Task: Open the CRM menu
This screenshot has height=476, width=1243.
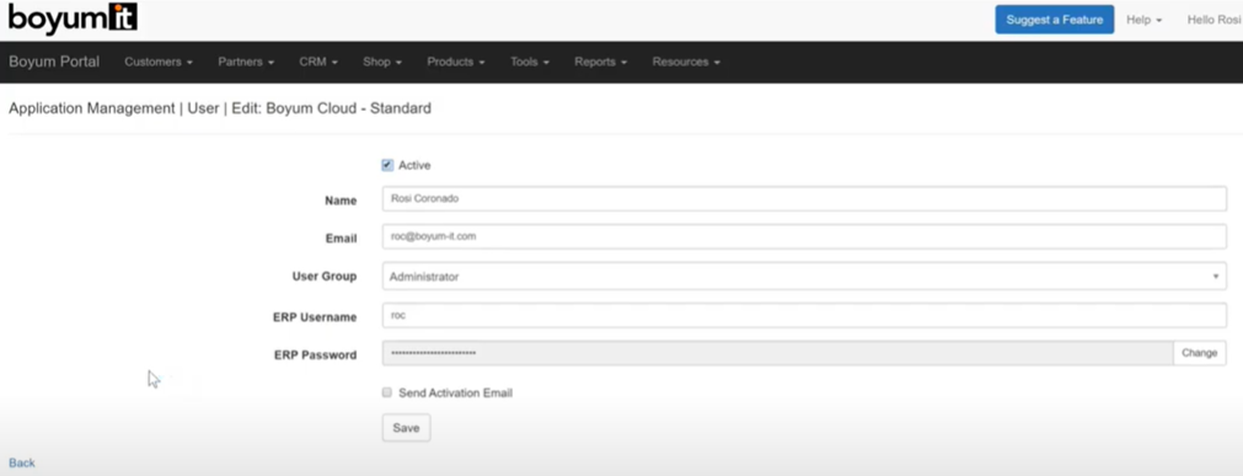Action: pyautogui.click(x=318, y=62)
